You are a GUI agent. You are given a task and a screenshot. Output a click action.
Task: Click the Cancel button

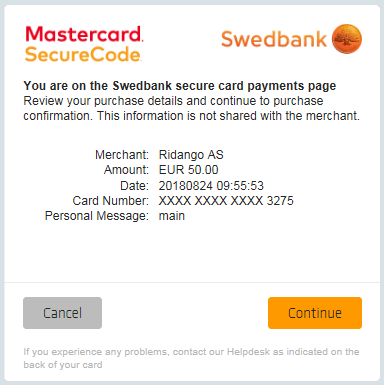pos(62,313)
